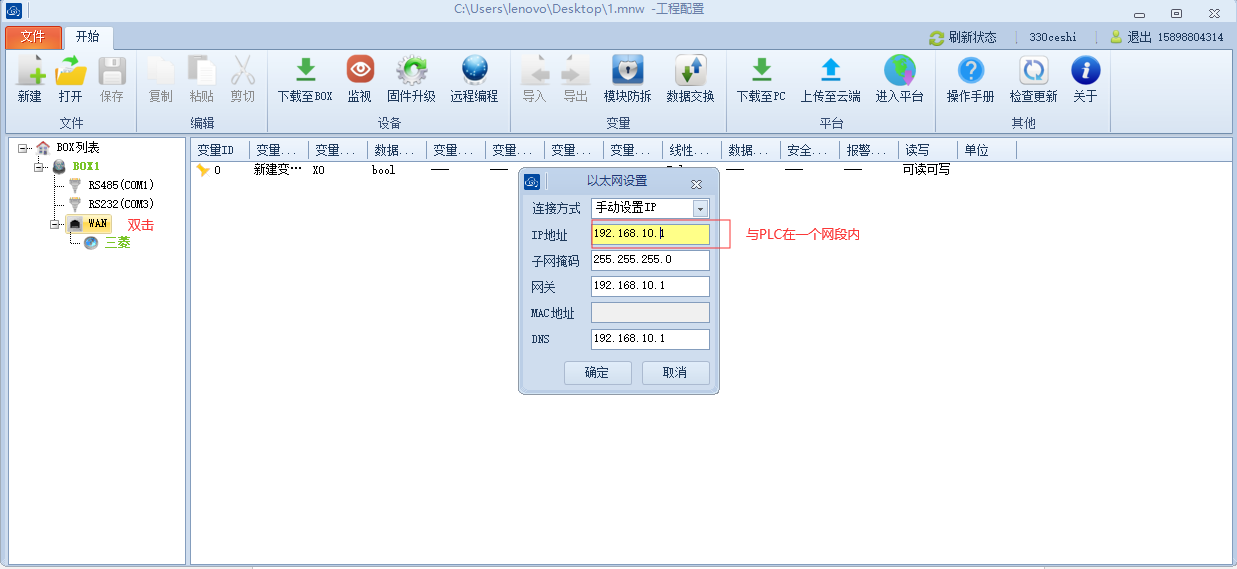Click the 导出 (Export) icon
Image resolution: width=1237 pixels, height=569 pixels.
point(575,71)
